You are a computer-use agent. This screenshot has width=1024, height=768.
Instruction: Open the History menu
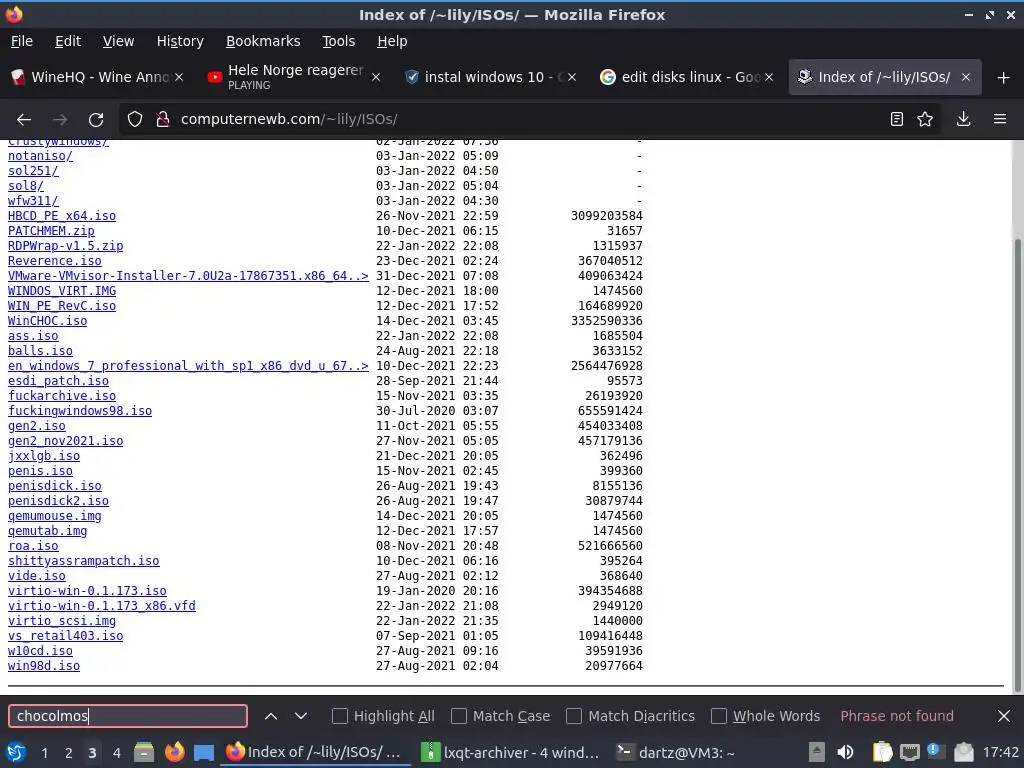pos(180,41)
